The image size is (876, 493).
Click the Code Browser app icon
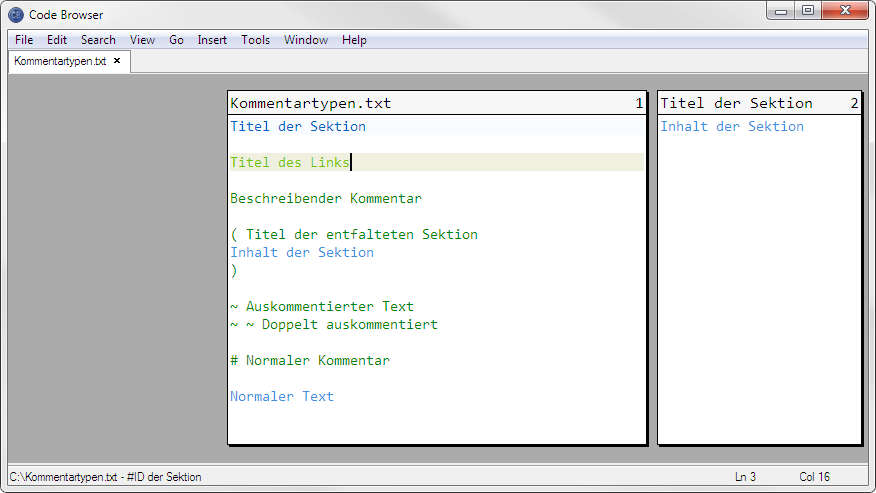point(16,15)
